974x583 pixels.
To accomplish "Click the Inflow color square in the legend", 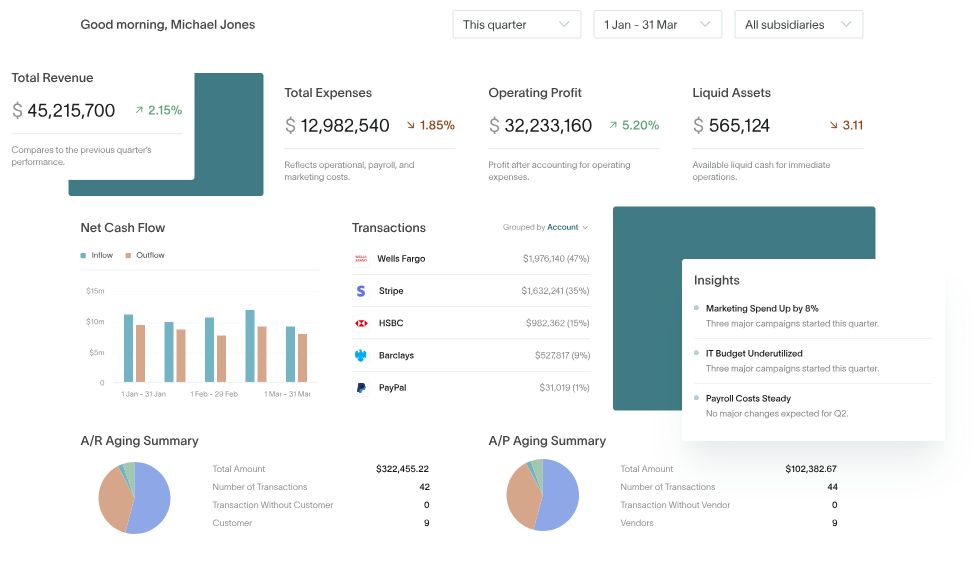I will click(x=83, y=255).
